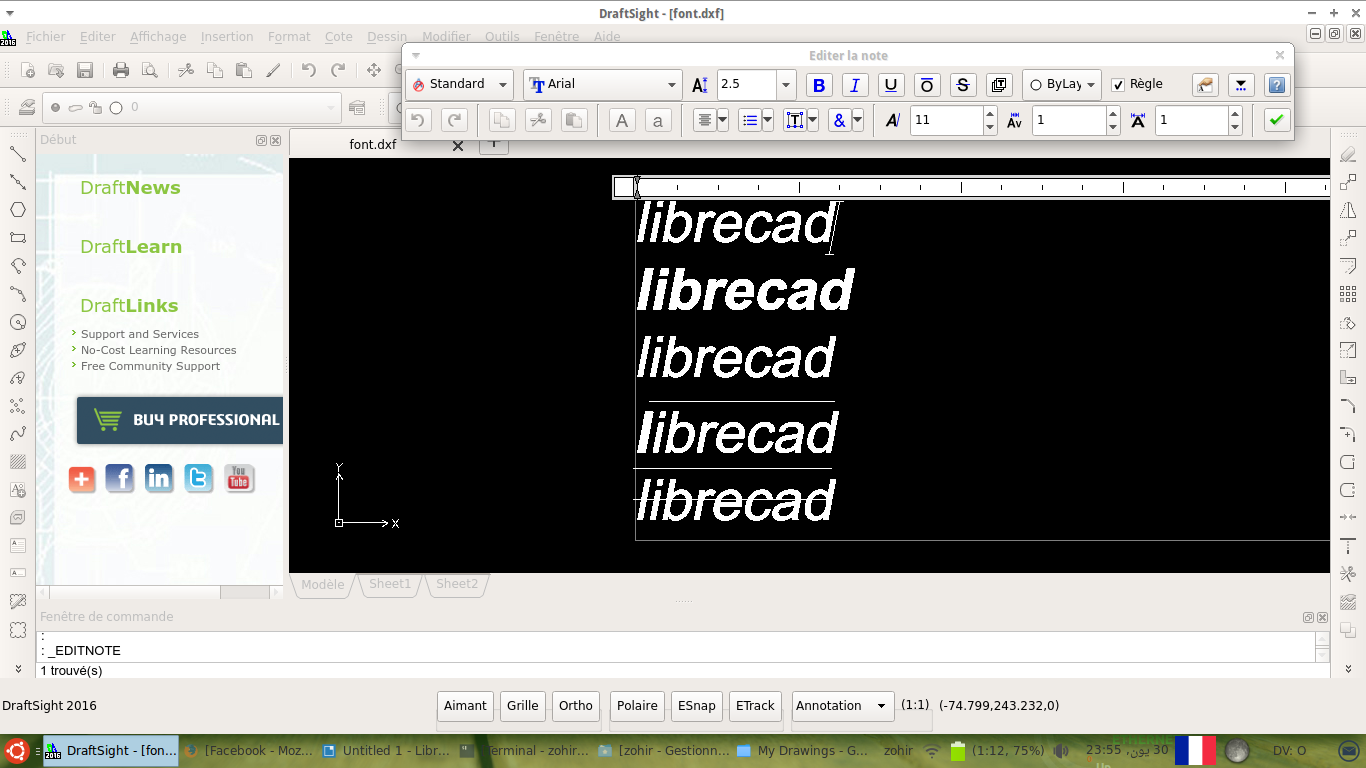The width and height of the screenshot is (1366, 768).
Task: Toggle ESnap in the status bar
Action: coord(696,706)
